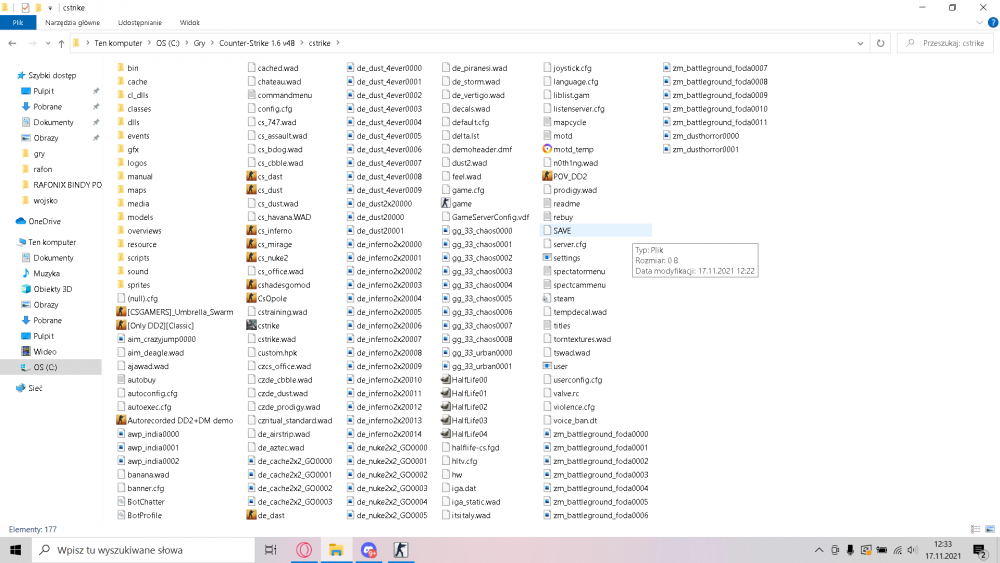Open Counter-Strike from taskbar

click(401, 550)
